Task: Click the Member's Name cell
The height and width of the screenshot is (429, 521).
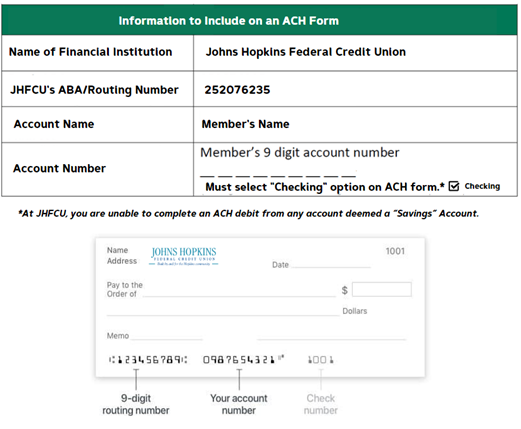Action: pyautogui.click(x=355, y=124)
